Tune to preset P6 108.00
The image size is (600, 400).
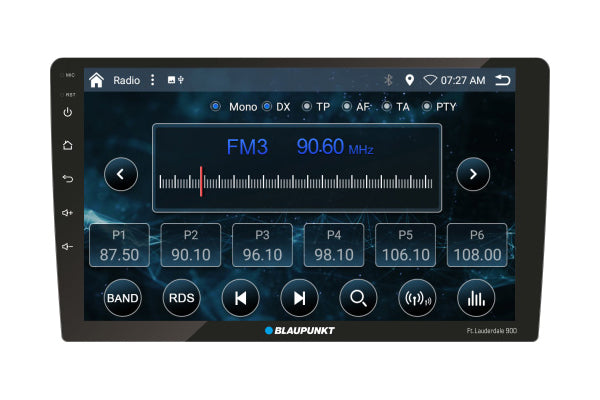477,245
